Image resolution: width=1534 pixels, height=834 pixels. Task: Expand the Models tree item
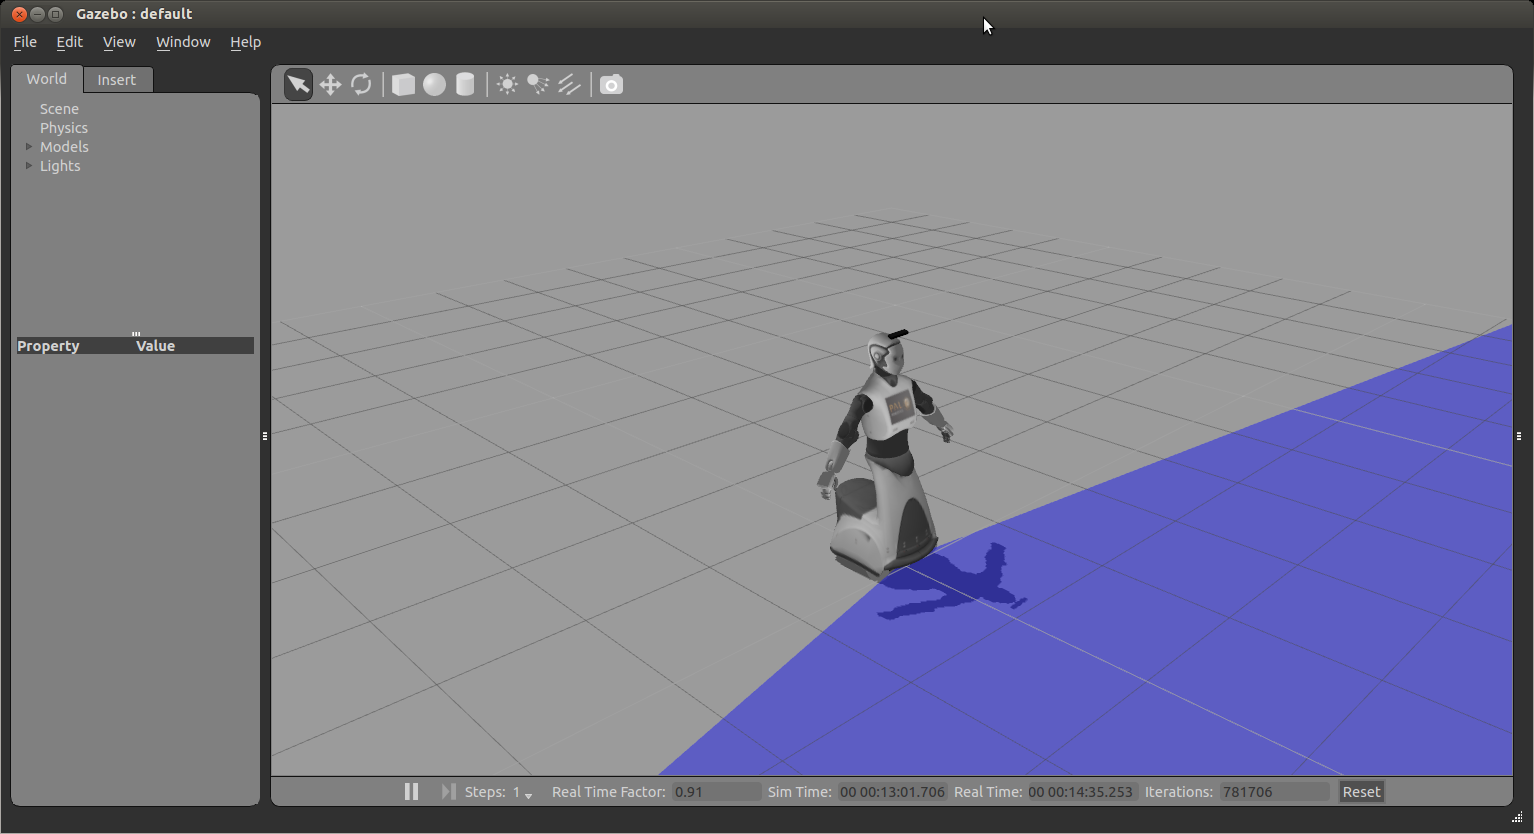click(x=29, y=147)
